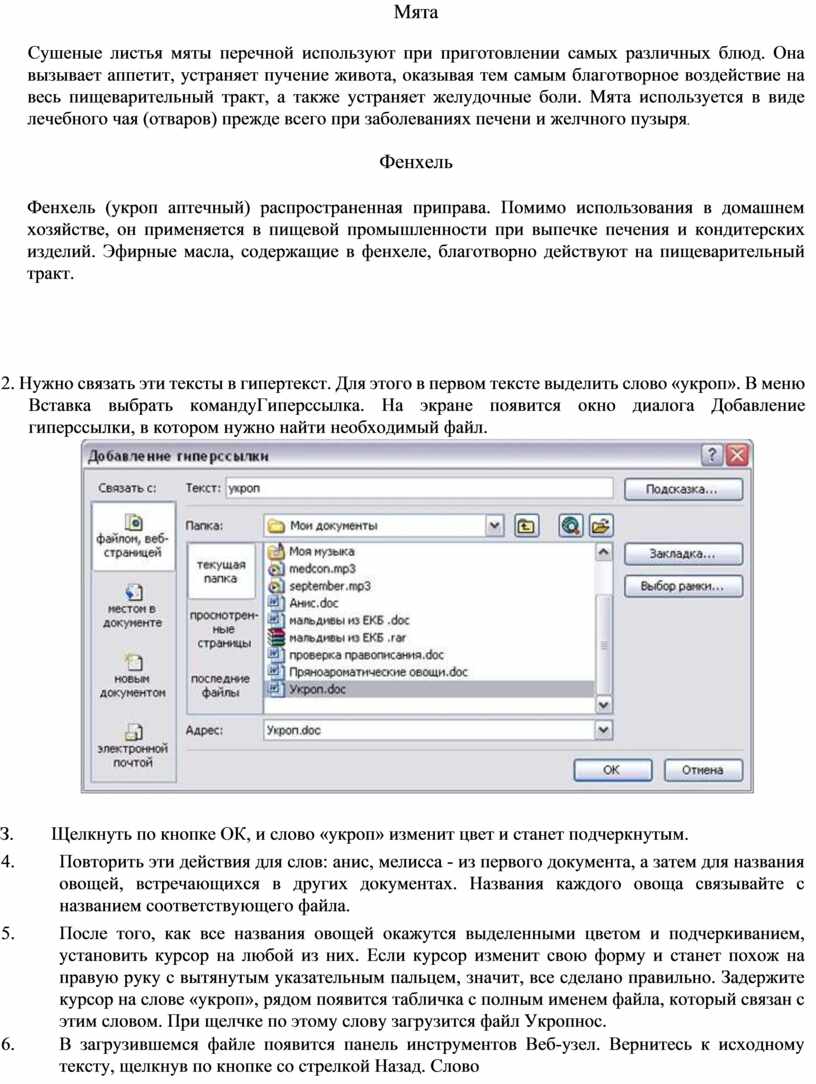Choose 'новым документом' link option

[133, 675]
